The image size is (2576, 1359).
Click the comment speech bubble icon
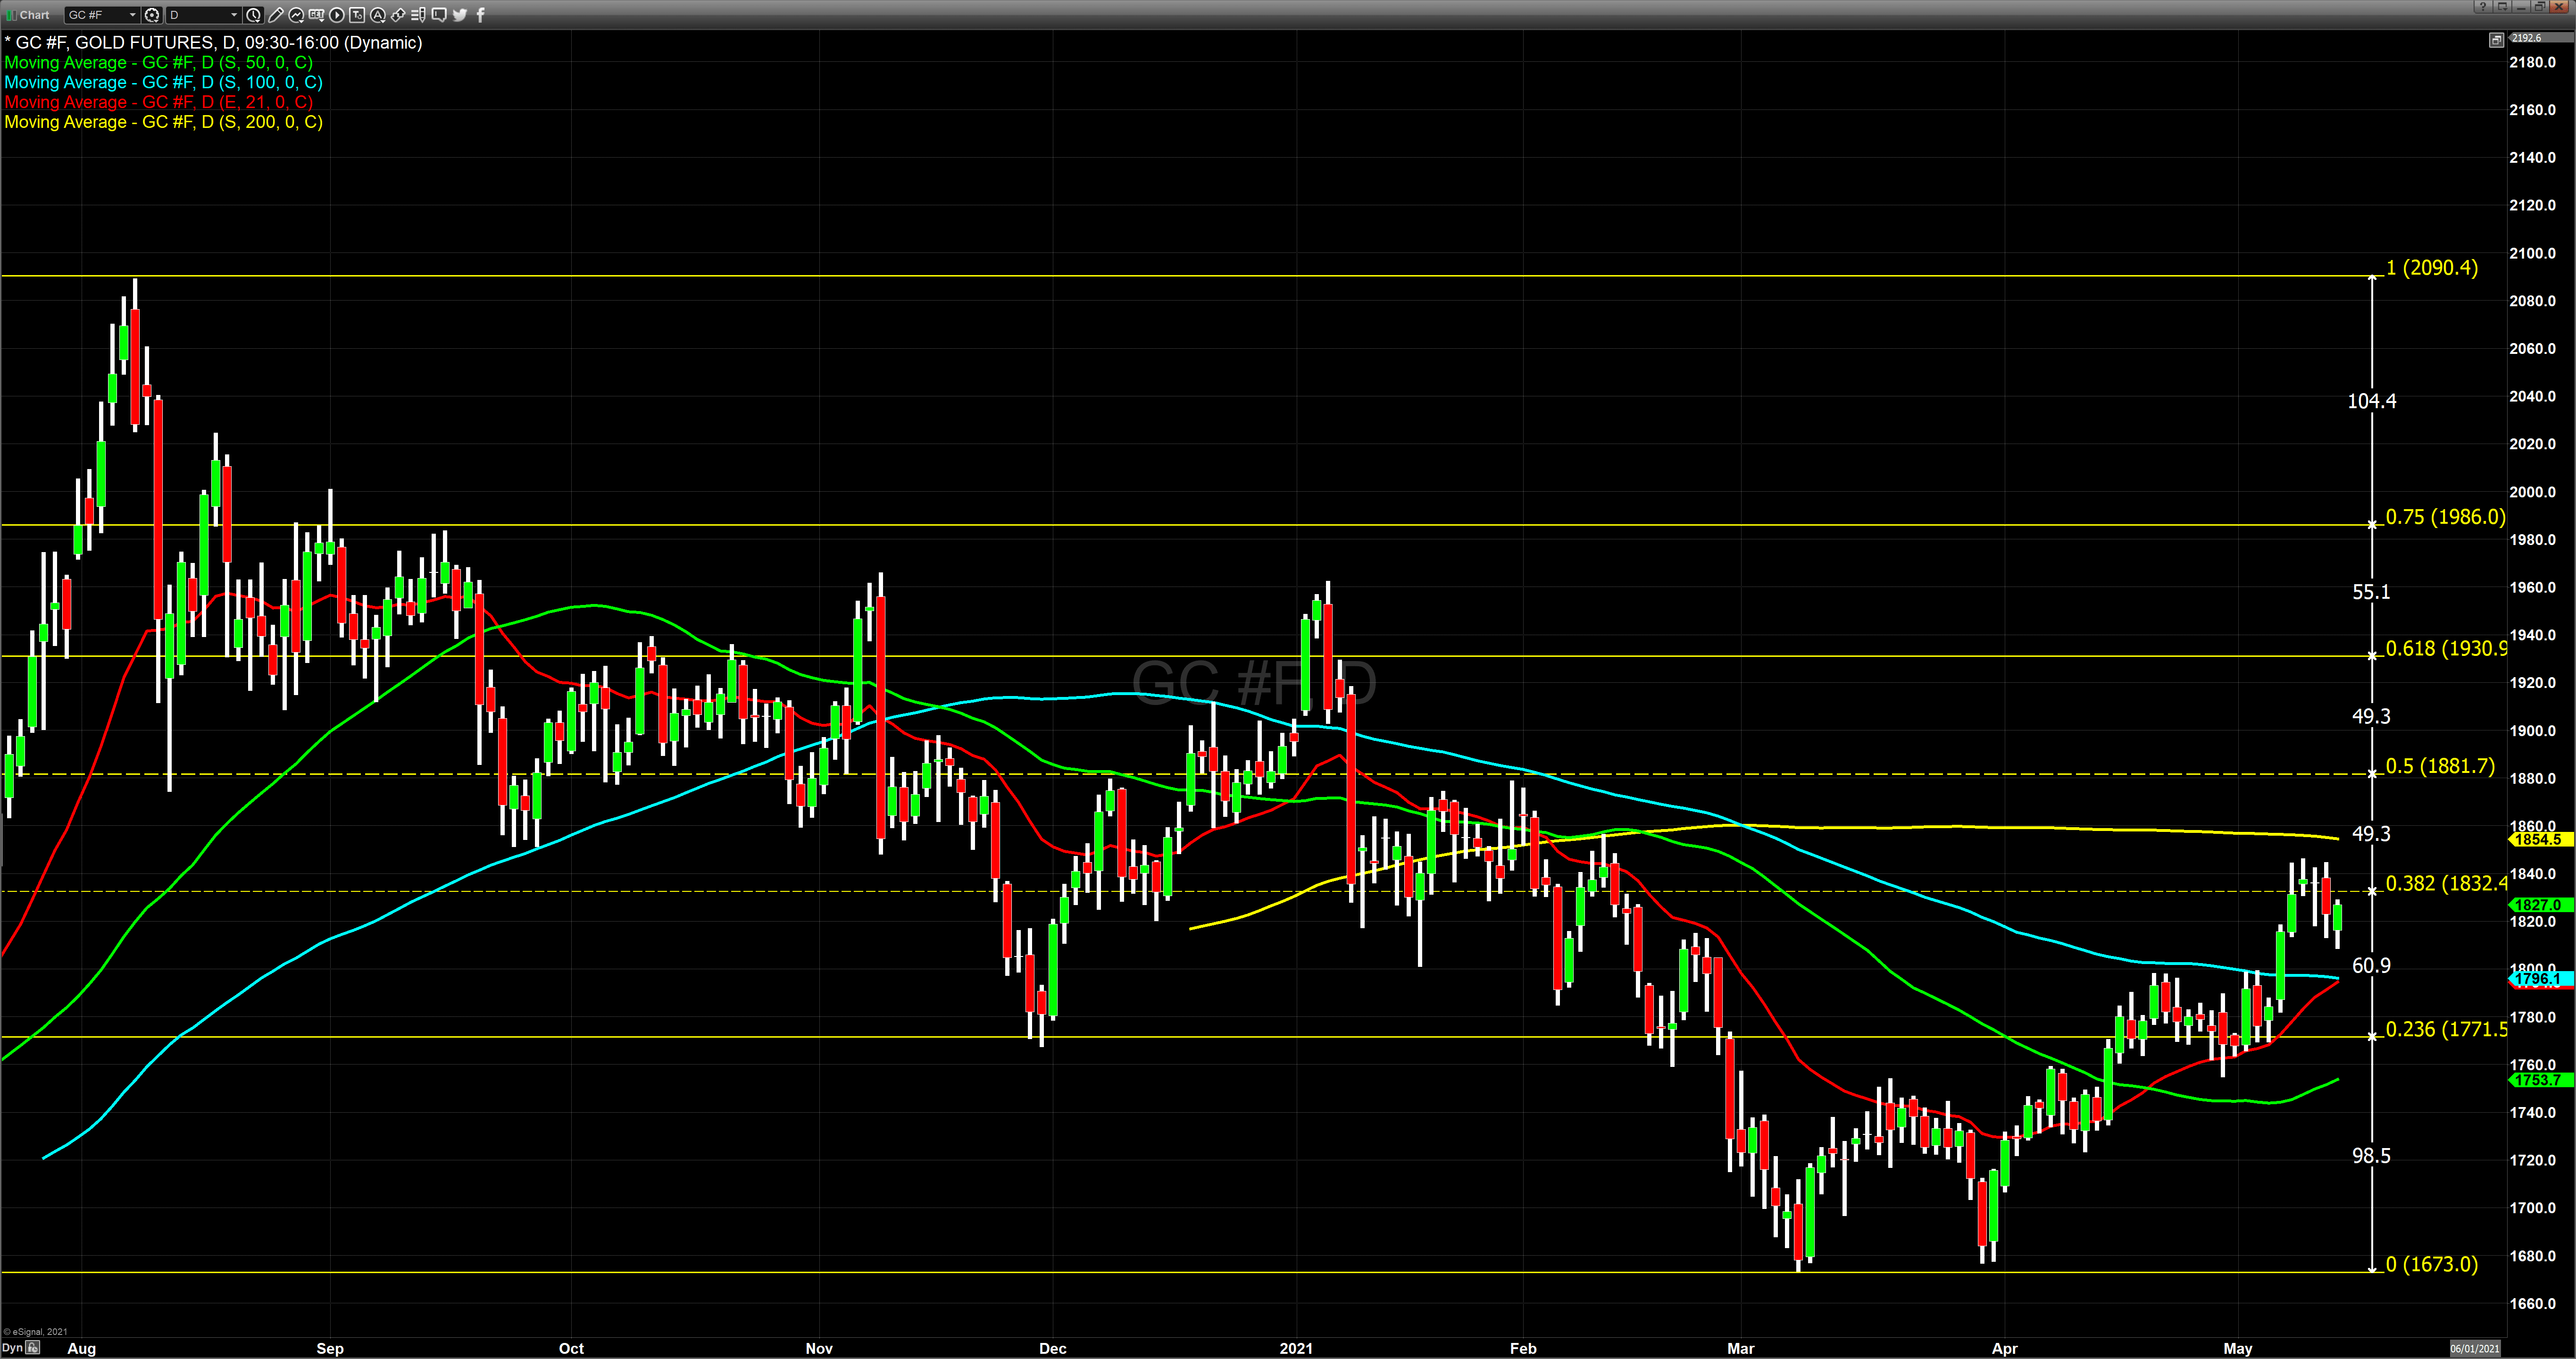coord(439,15)
